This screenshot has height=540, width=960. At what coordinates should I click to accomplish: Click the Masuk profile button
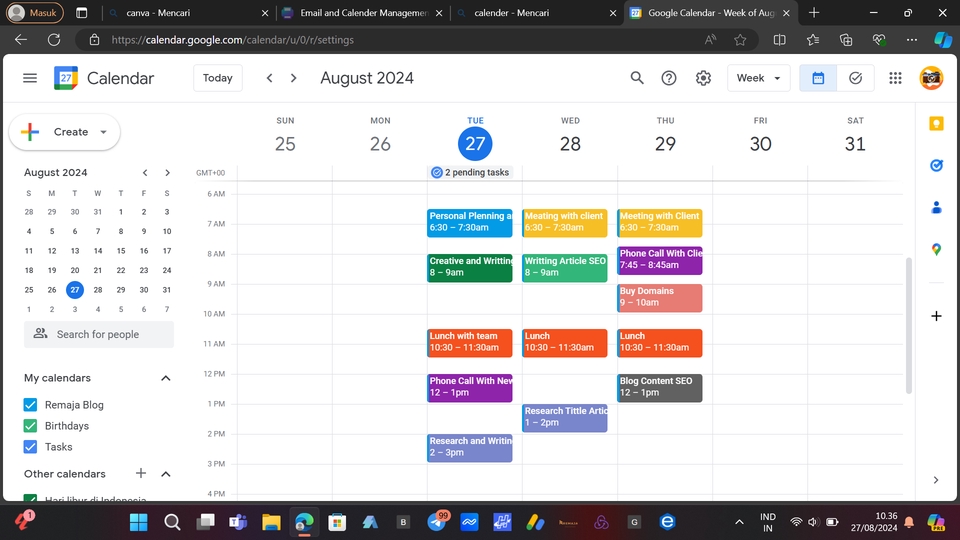pos(35,13)
